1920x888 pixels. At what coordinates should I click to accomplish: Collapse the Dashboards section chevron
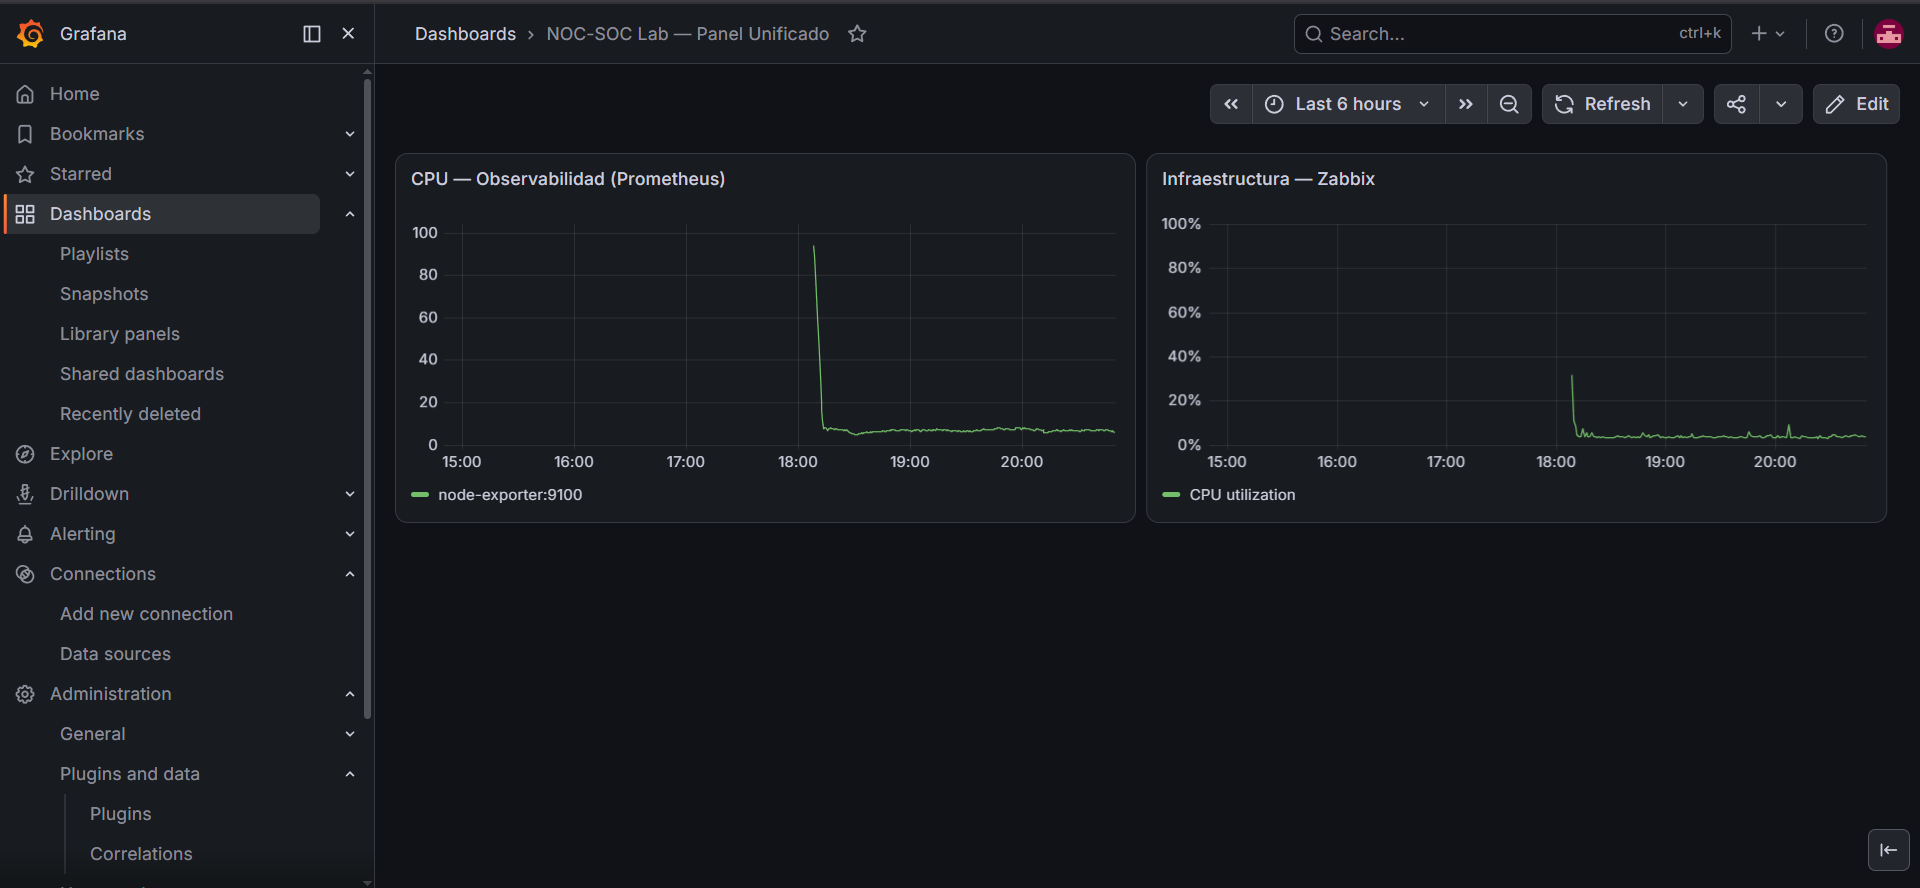pos(350,214)
